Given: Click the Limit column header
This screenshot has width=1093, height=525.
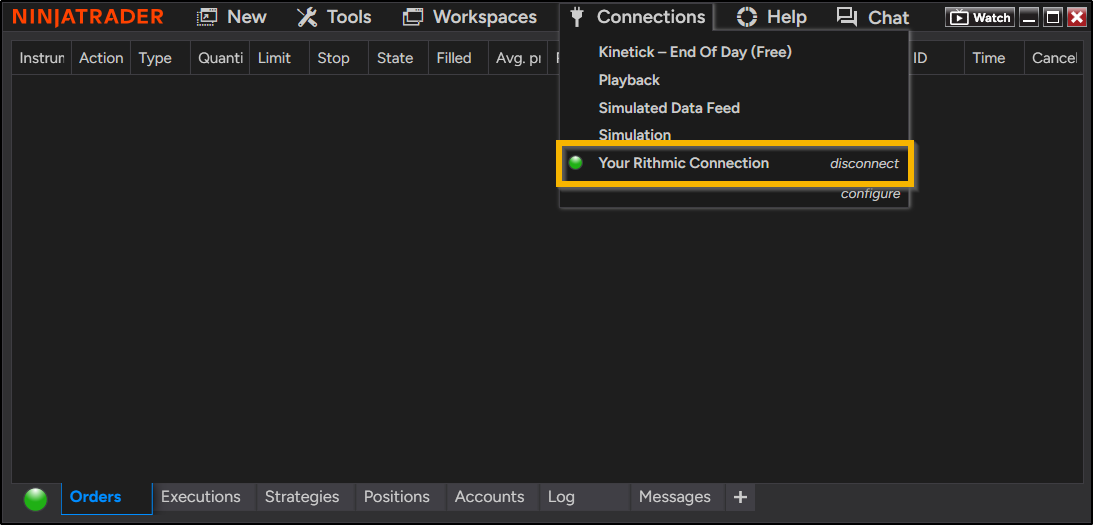Looking at the screenshot, I should (x=280, y=58).
